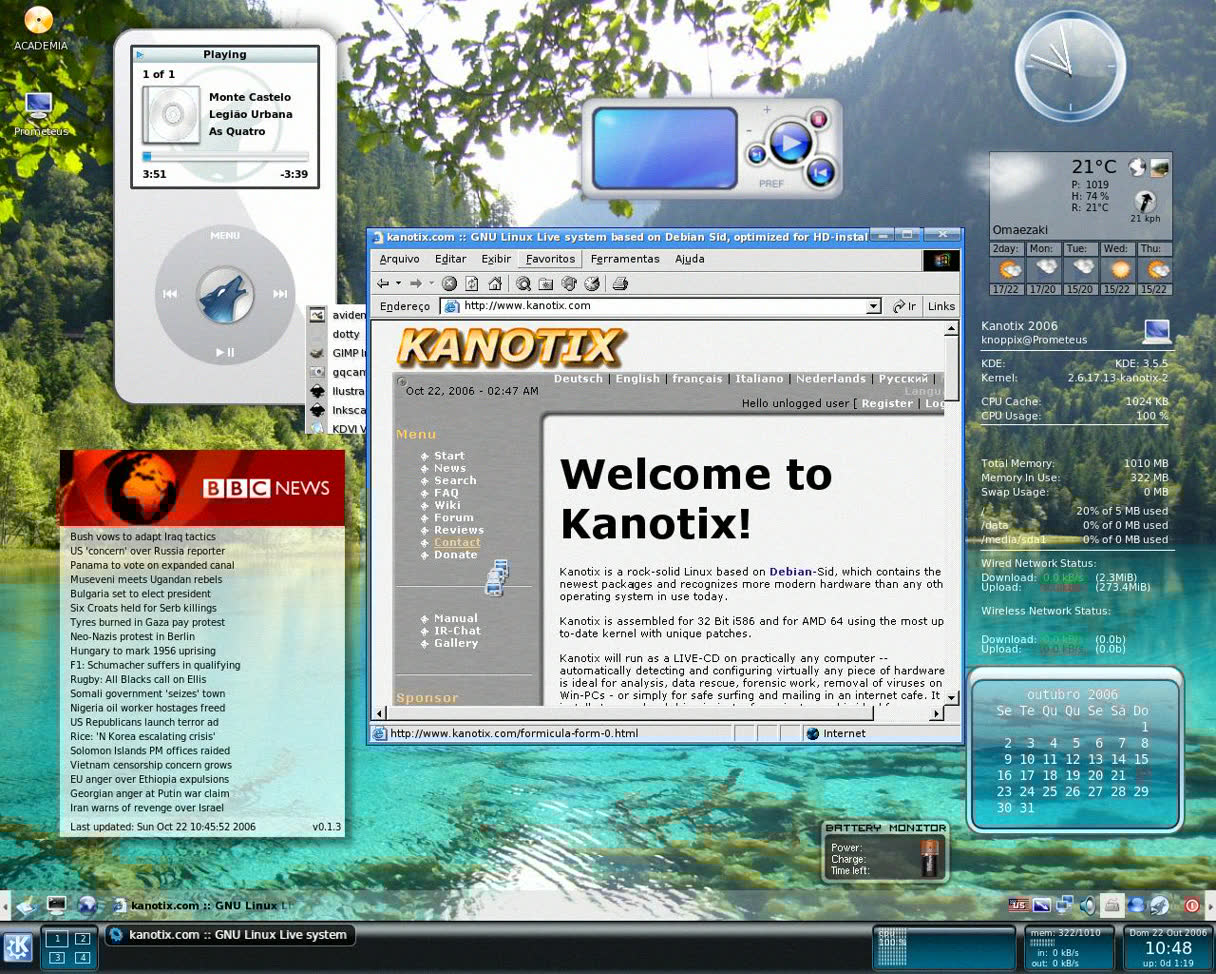This screenshot has height=974, width=1216.
Task: Click the wind direction compass in weather widget
Action: click(1145, 201)
